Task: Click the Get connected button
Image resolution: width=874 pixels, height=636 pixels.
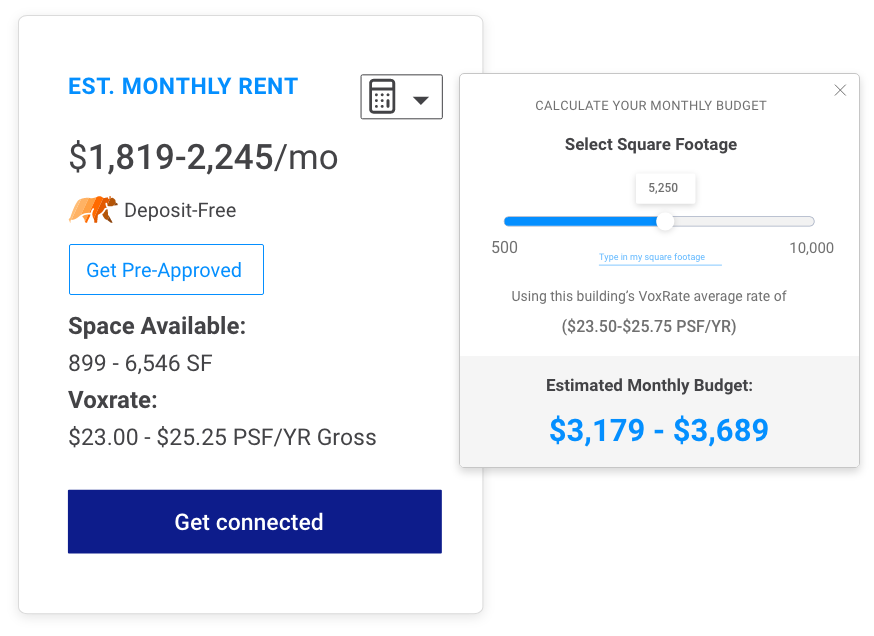Action: [x=255, y=522]
